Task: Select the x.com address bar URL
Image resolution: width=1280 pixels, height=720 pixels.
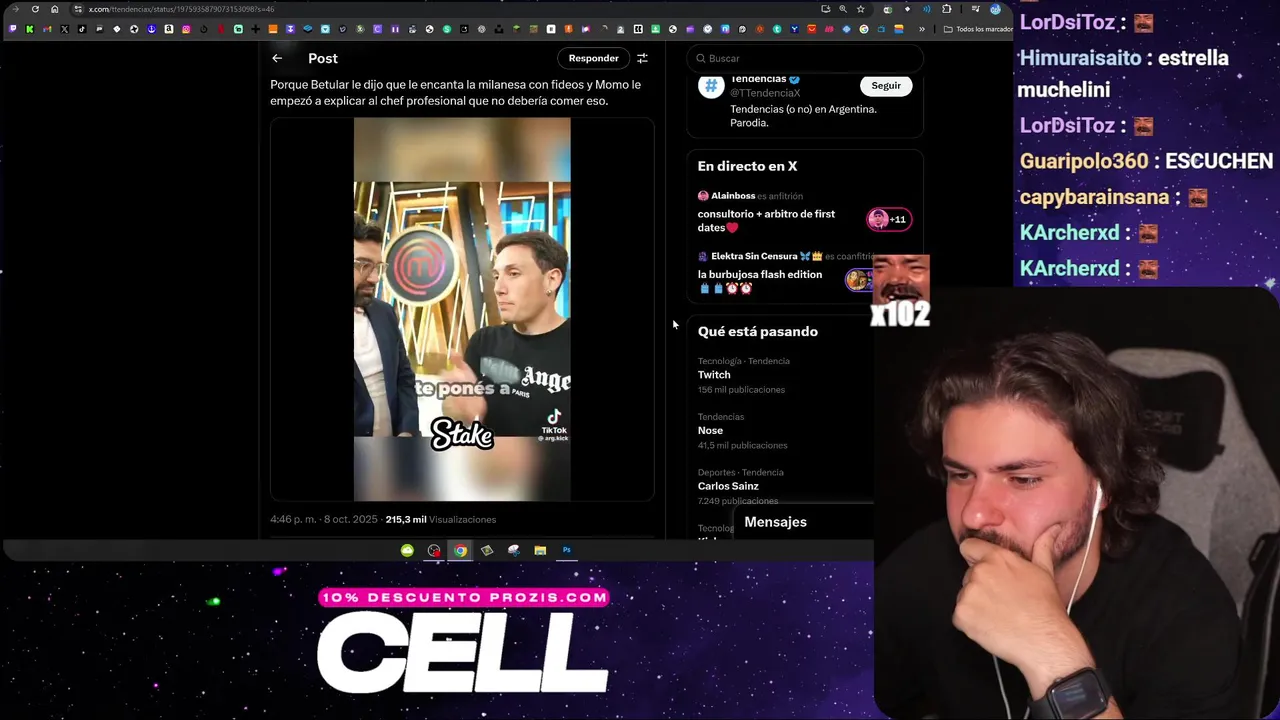Action: (182, 9)
